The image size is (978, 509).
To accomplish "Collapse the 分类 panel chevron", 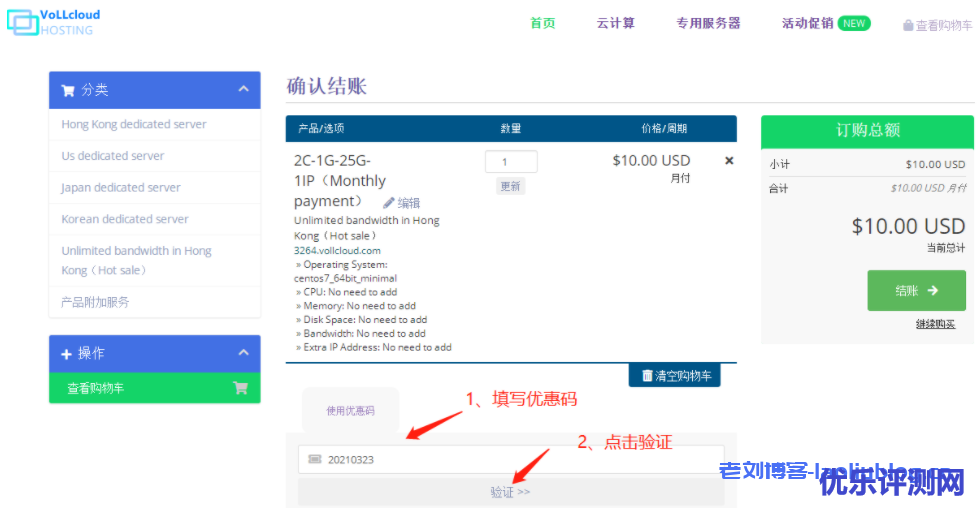I will click(x=243, y=89).
